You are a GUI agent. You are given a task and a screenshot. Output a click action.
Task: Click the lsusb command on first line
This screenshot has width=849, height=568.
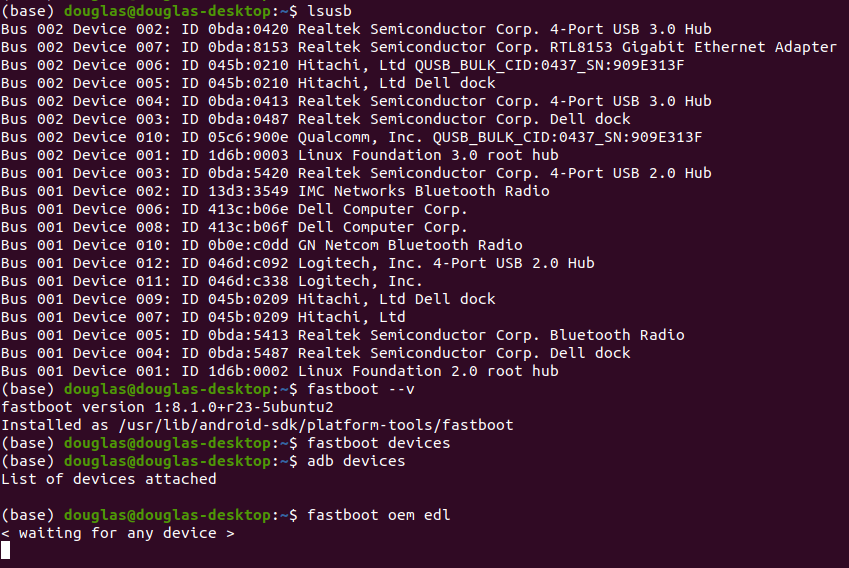[x=330, y=11]
